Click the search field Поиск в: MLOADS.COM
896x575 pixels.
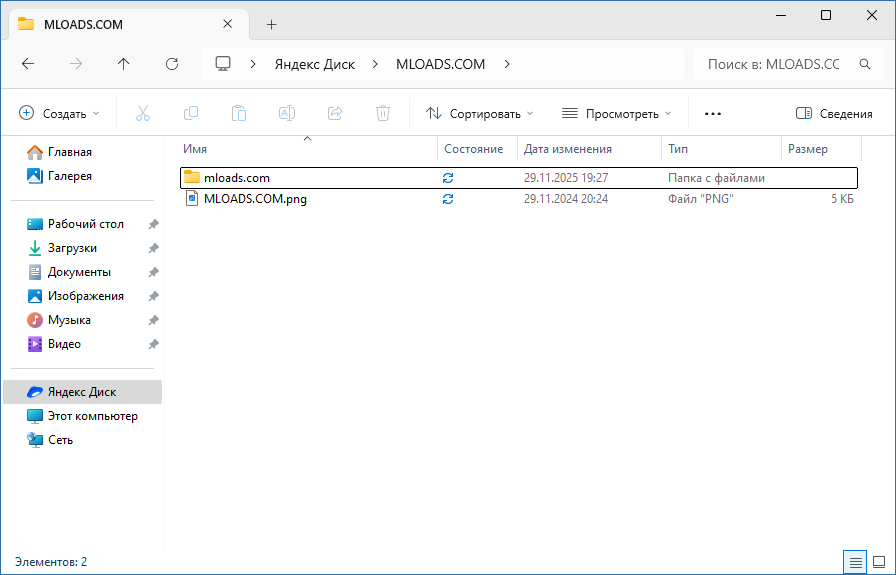click(772, 64)
